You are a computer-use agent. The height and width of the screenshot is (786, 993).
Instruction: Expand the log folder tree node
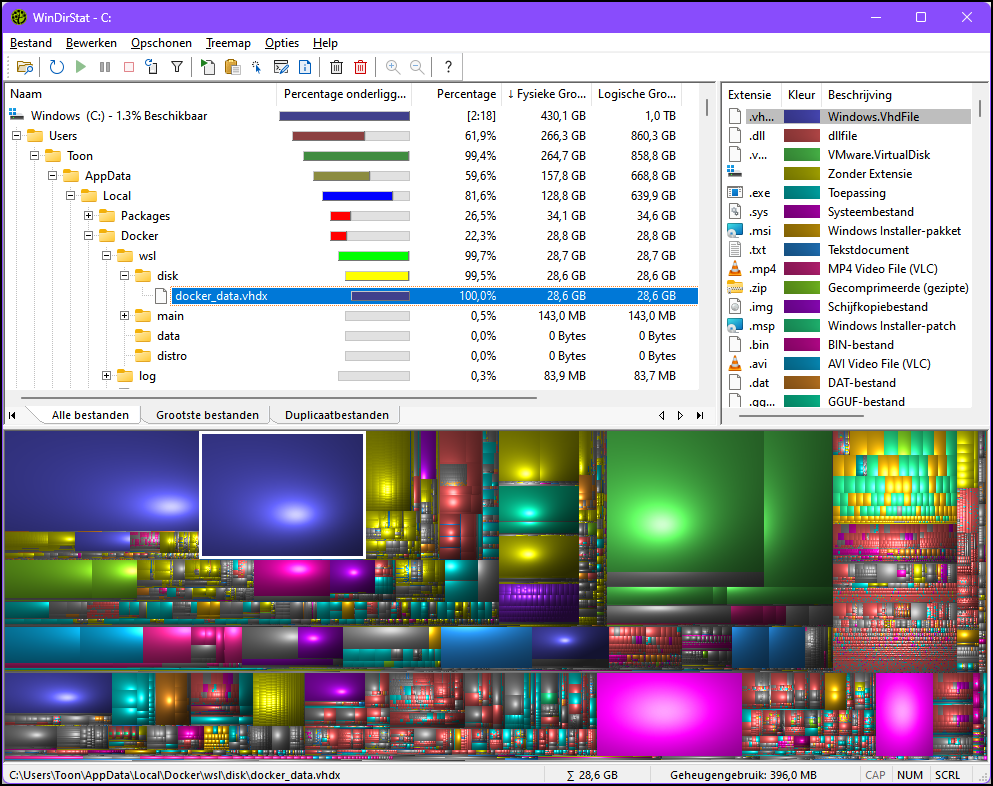106,376
